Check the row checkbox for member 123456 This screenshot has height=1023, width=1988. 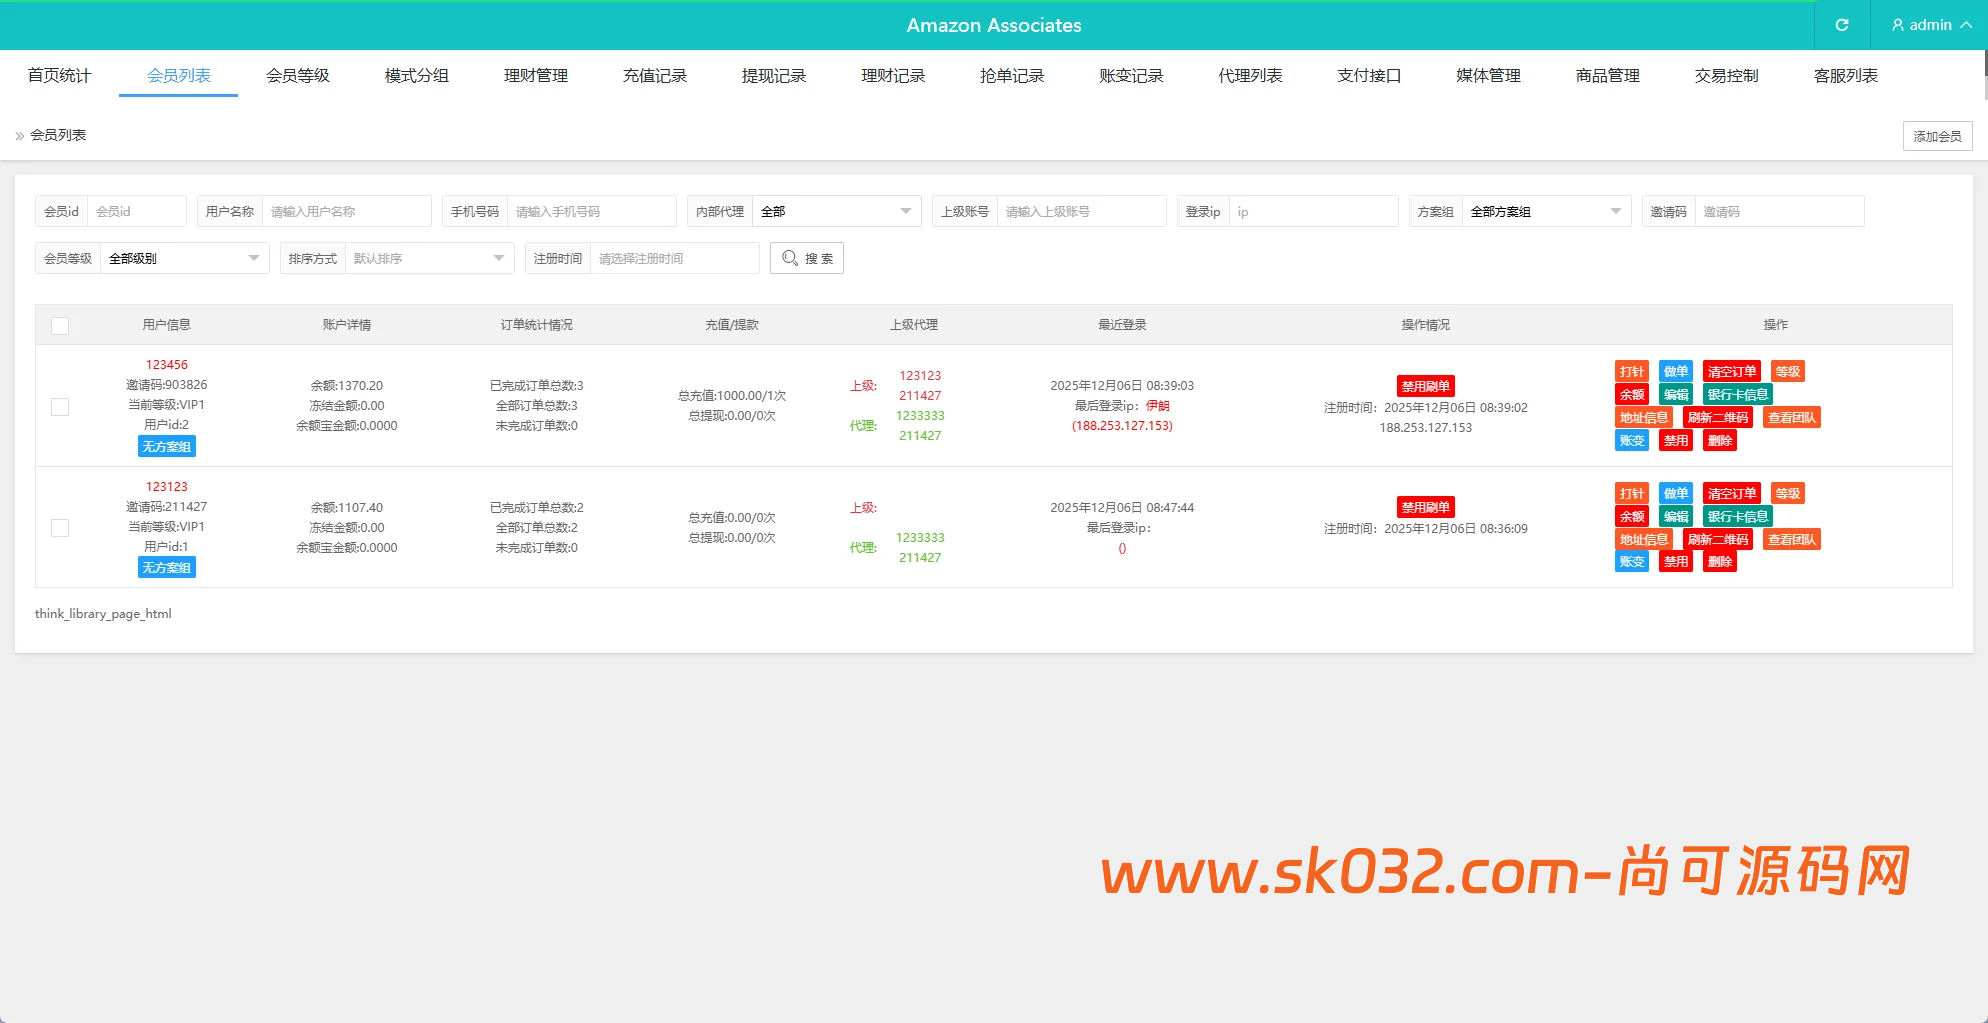pyautogui.click(x=60, y=407)
